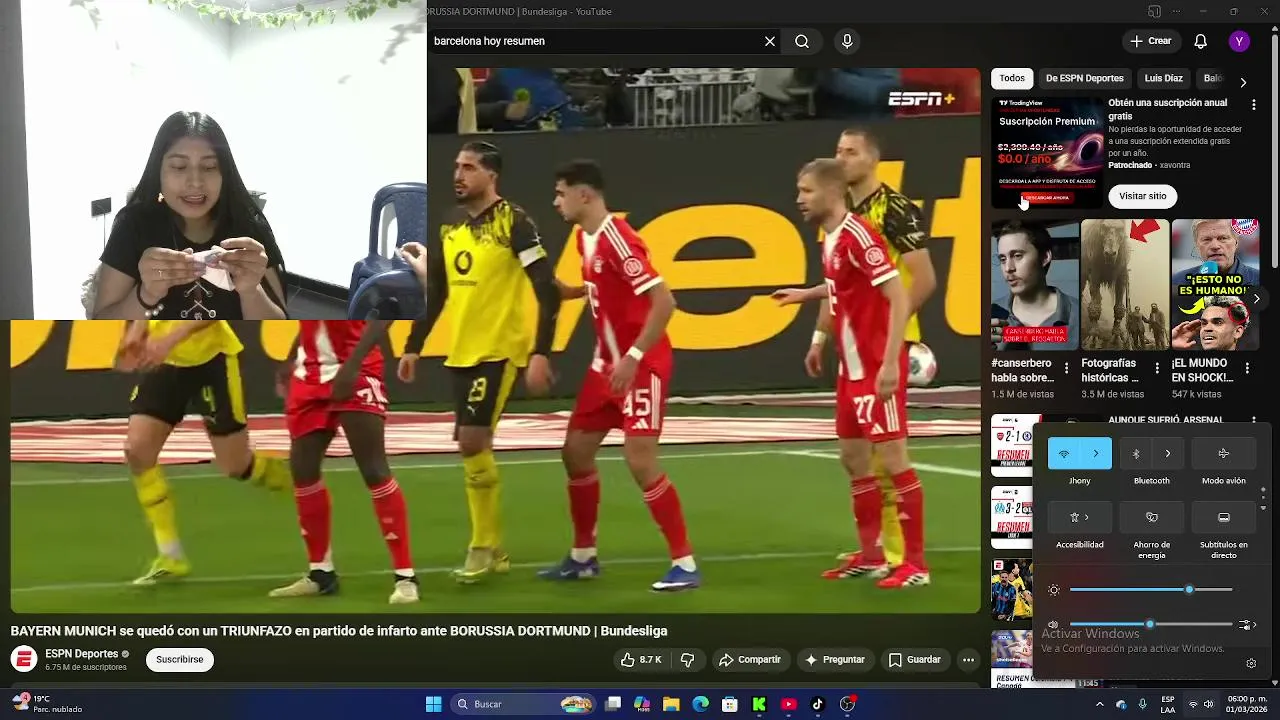Toggle Modo avión
Viewport: 1280px width, 720px height.
pyautogui.click(x=1224, y=454)
